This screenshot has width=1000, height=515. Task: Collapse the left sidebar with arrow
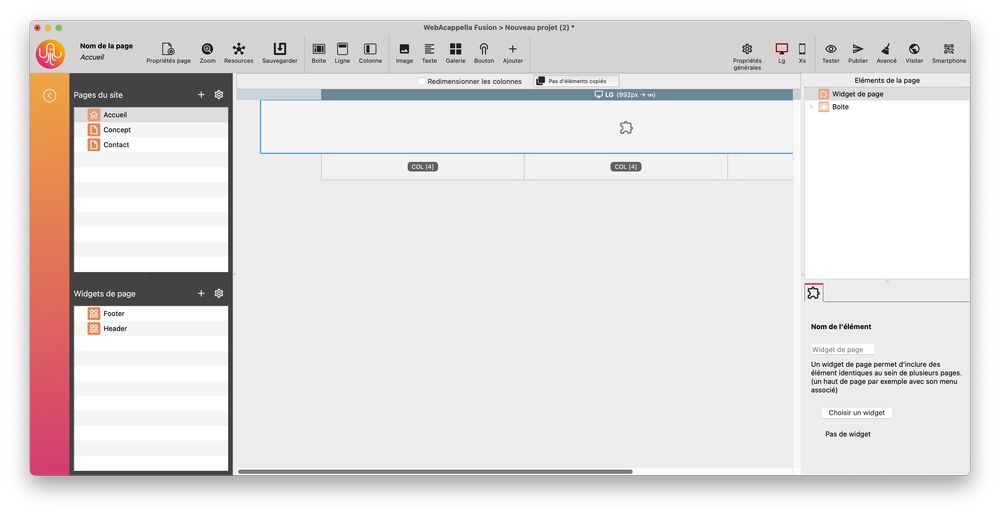click(x=49, y=95)
